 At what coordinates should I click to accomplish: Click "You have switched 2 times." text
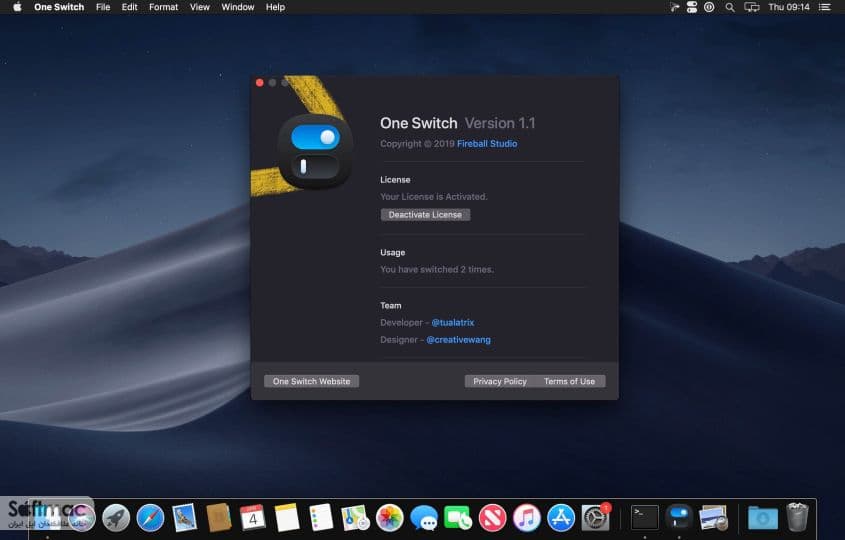(437, 269)
